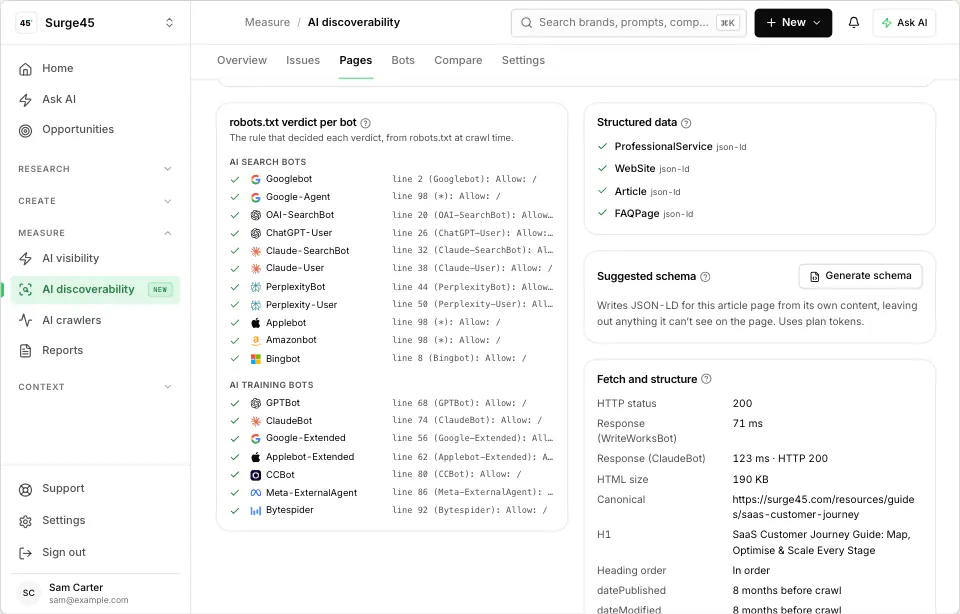Click the AI crawlers pulse icon
This screenshot has height=614, width=960.
pyautogui.click(x=25, y=320)
